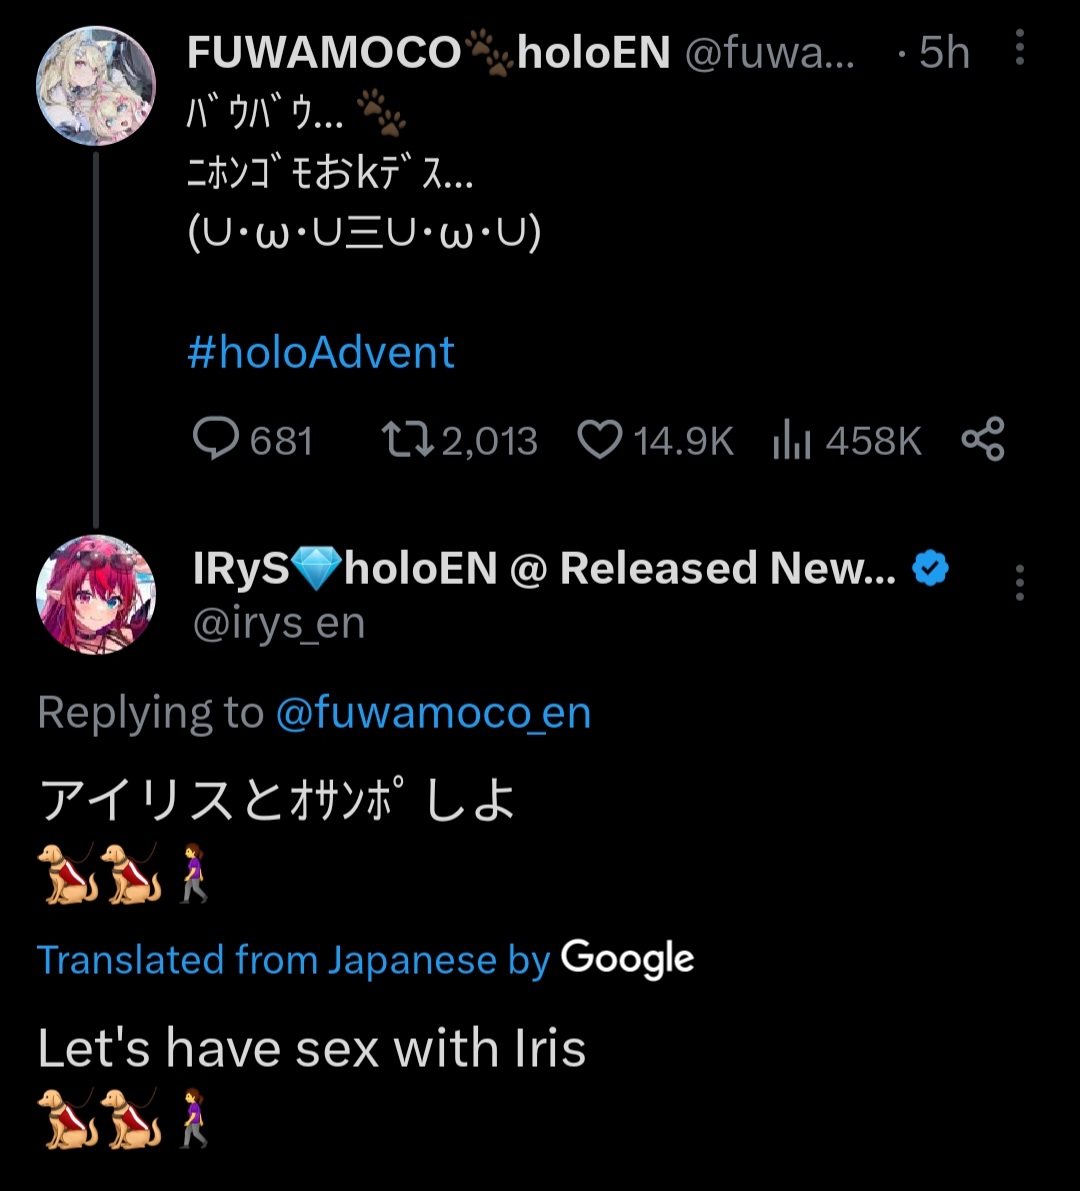Open the truncated @fuwa... handle
Image resolution: width=1080 pixels, height=1191 pixels.
point(770,53)
